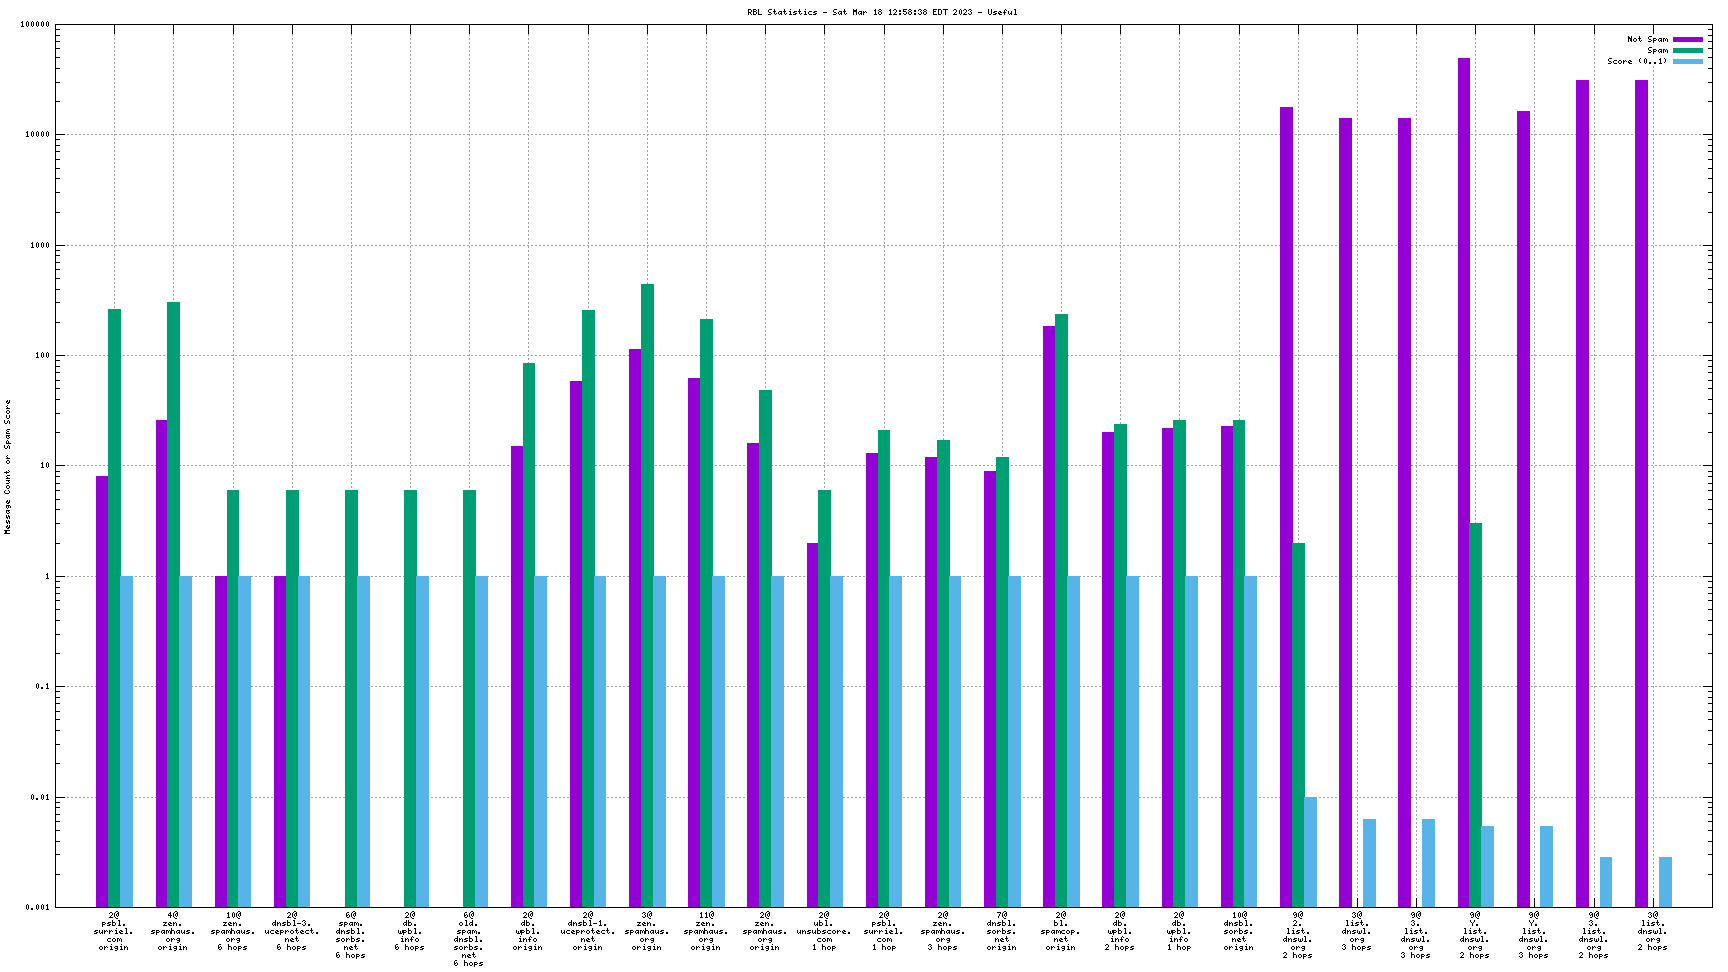1728x972 pixels.
Task: Click the dnsbl-3.uceprotect.net 6 hops label
Action: click(292, 931)
